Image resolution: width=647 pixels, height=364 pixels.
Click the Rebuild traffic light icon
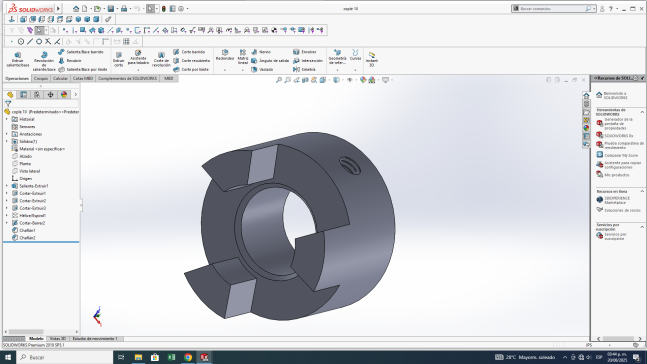(164, 9)
